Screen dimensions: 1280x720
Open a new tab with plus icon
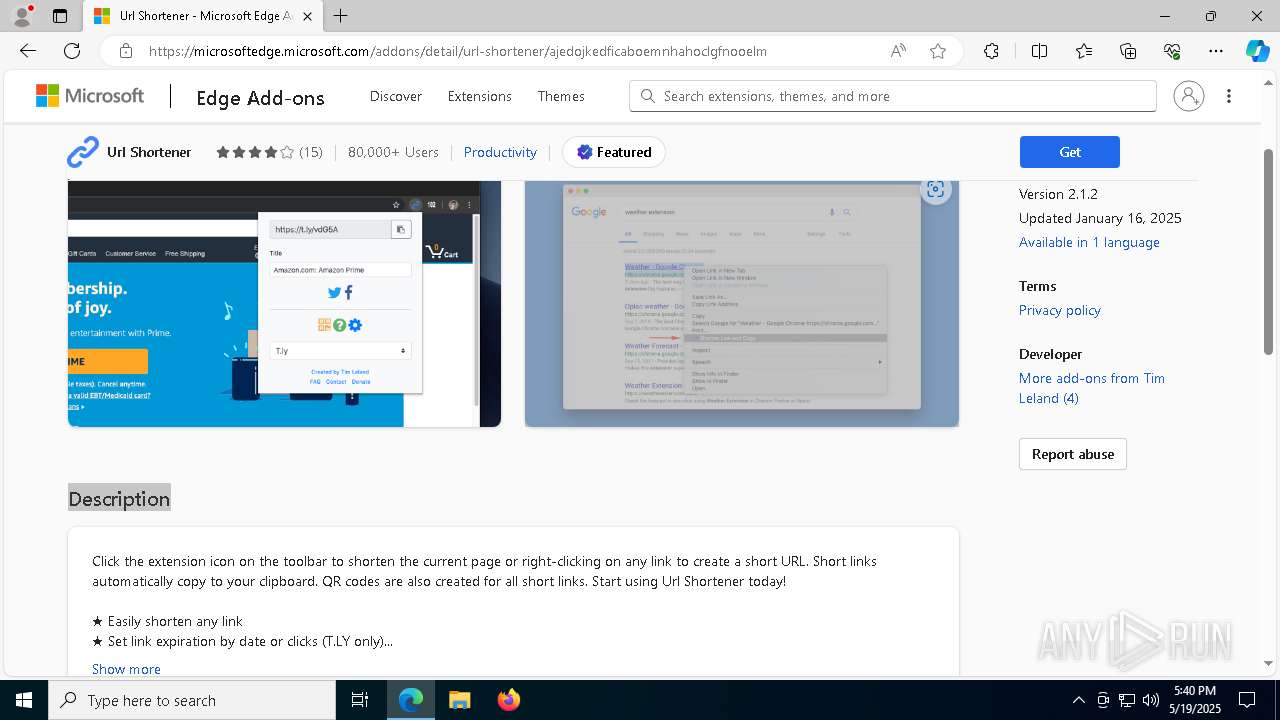point(341,16)
